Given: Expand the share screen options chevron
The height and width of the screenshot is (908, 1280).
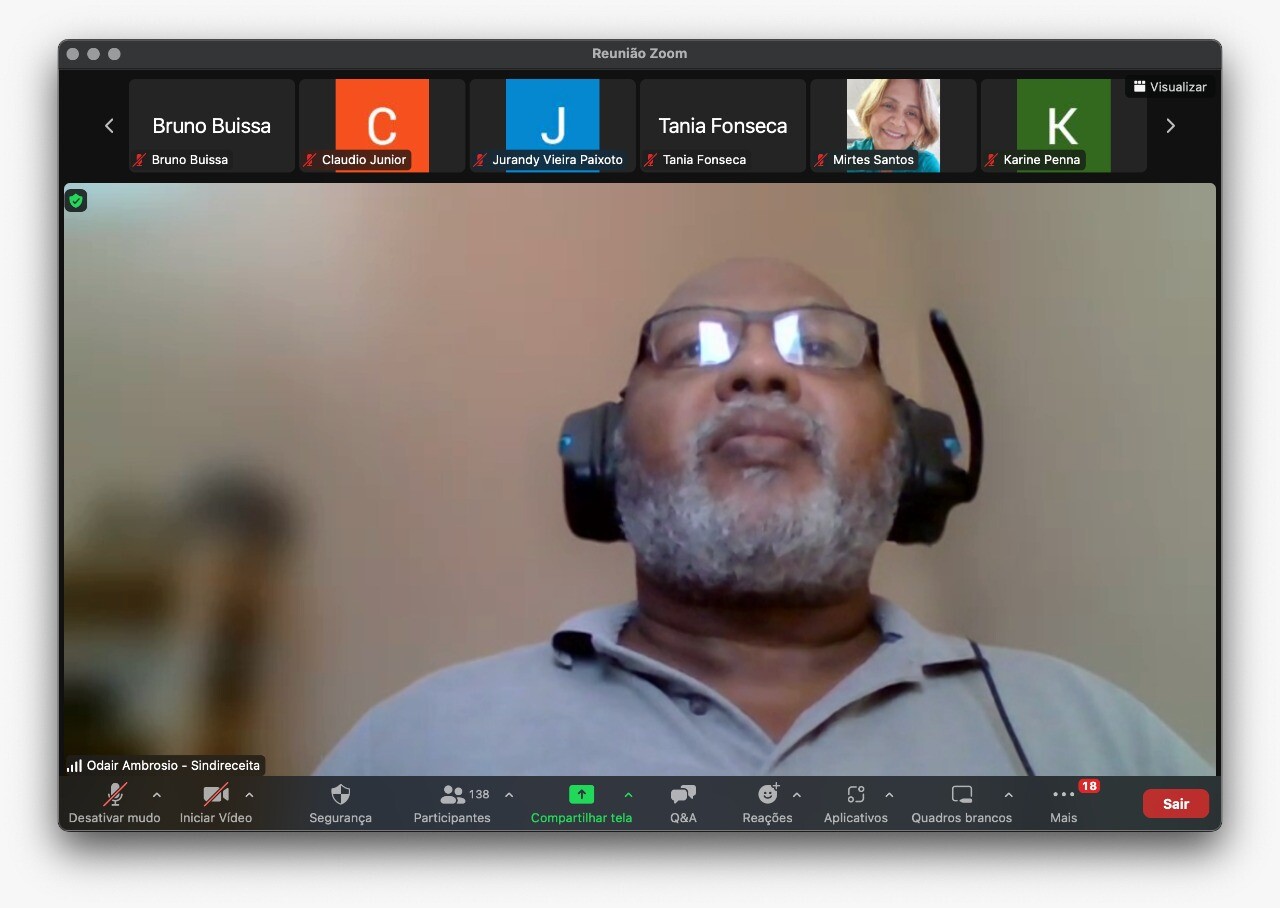Looking at the screenshot, I should 628,796.
